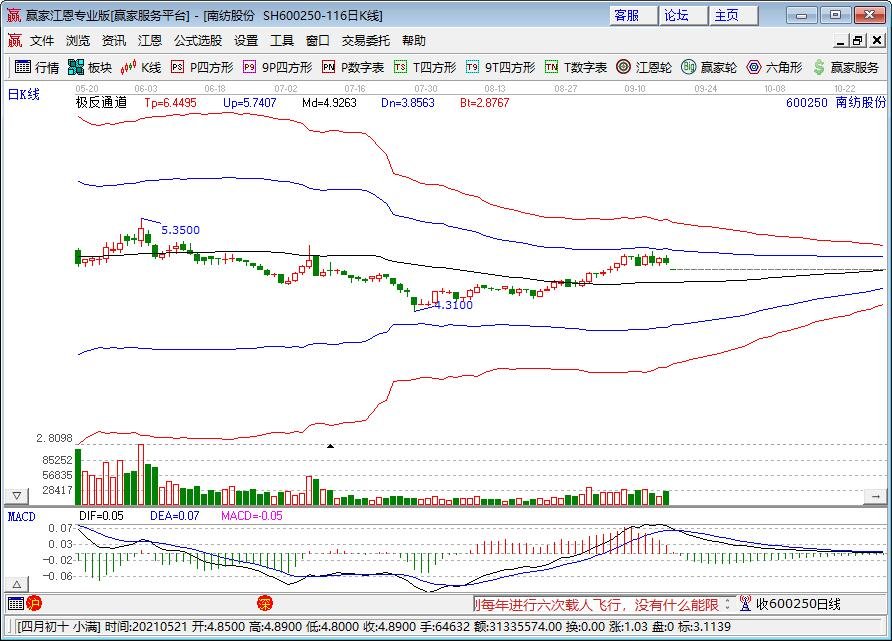
Task: Click the Bt=2.8767 indicator value
Action: pos(484,103)
